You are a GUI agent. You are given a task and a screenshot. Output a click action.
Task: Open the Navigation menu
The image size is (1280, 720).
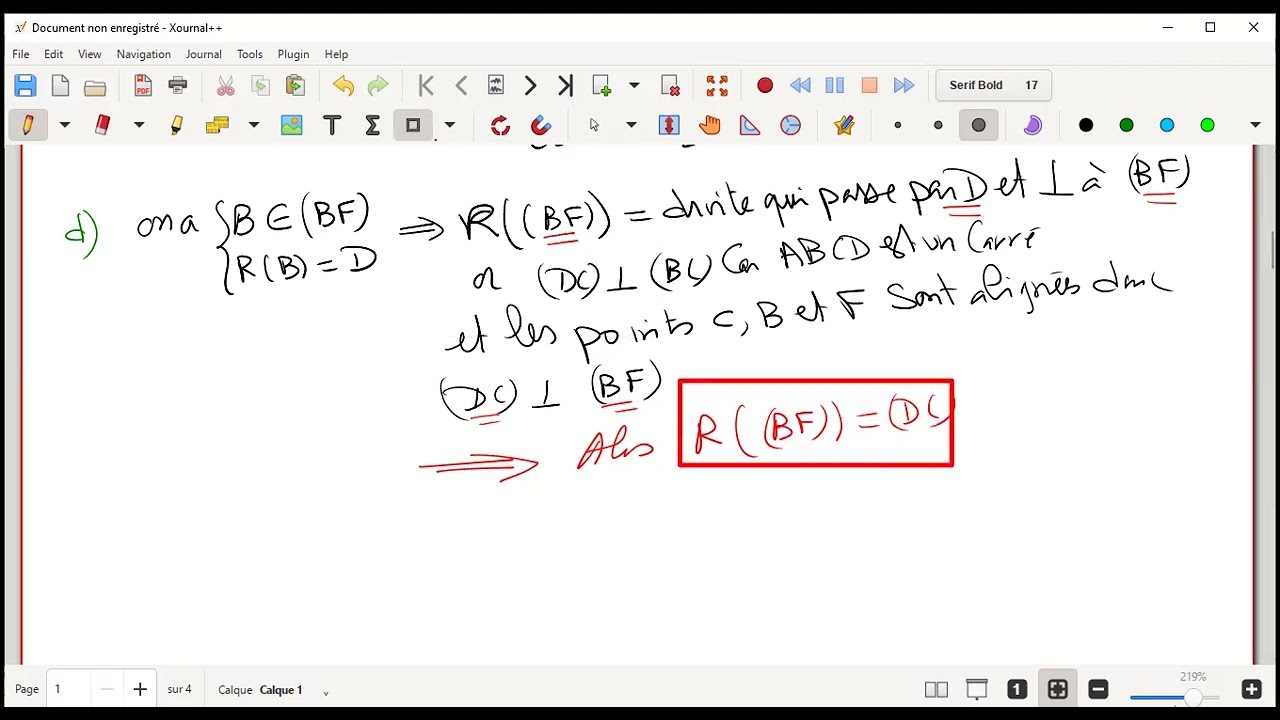(144, 54)
